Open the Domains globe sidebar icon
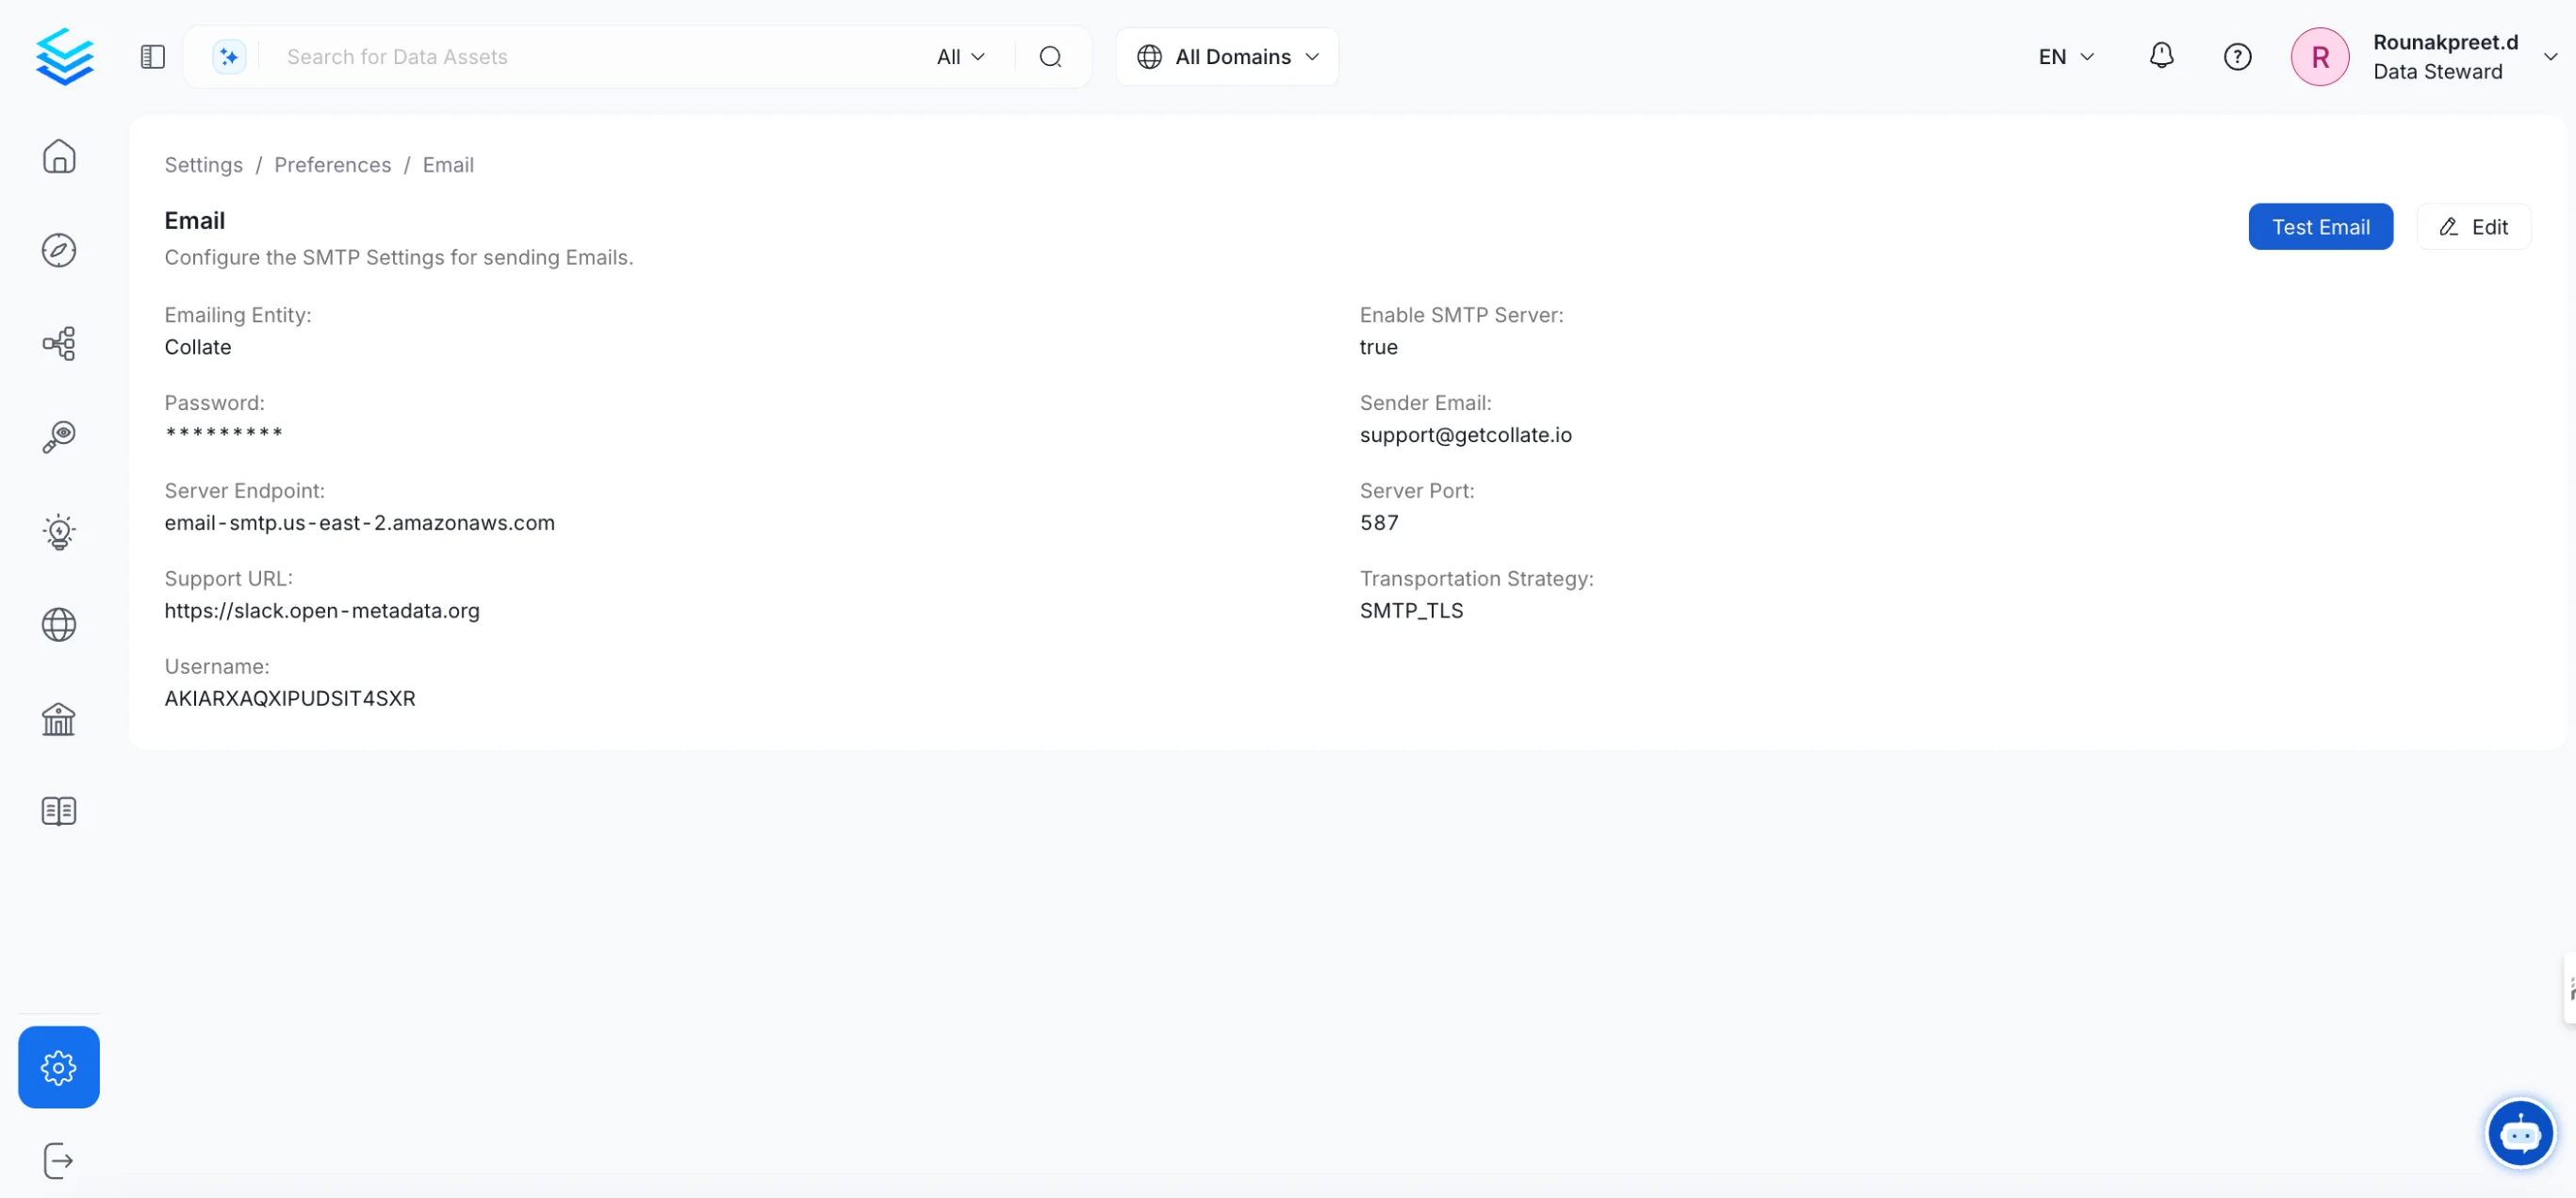This screenshot has width=2576, height=1198. (59, 625)
